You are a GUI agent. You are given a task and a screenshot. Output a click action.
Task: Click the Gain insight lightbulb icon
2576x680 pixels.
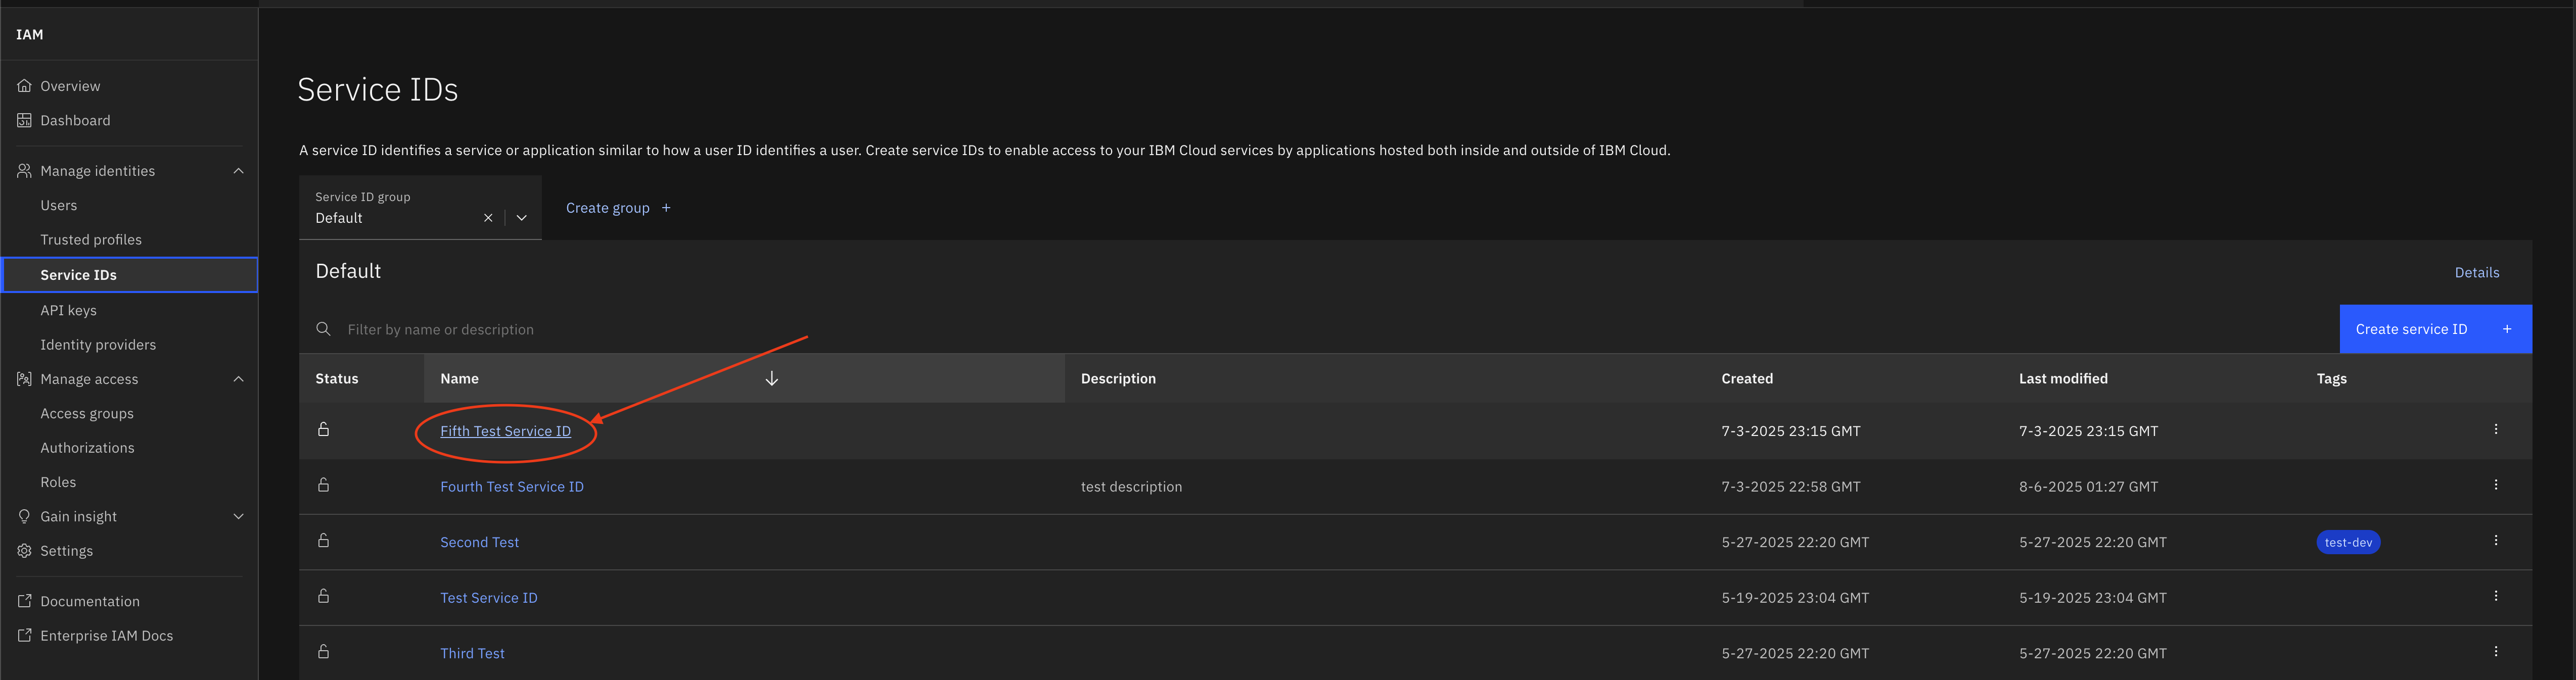[24, 516]
